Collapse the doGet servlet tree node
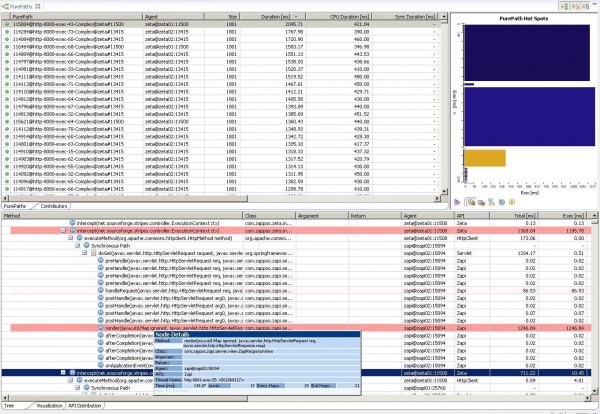 85,253
